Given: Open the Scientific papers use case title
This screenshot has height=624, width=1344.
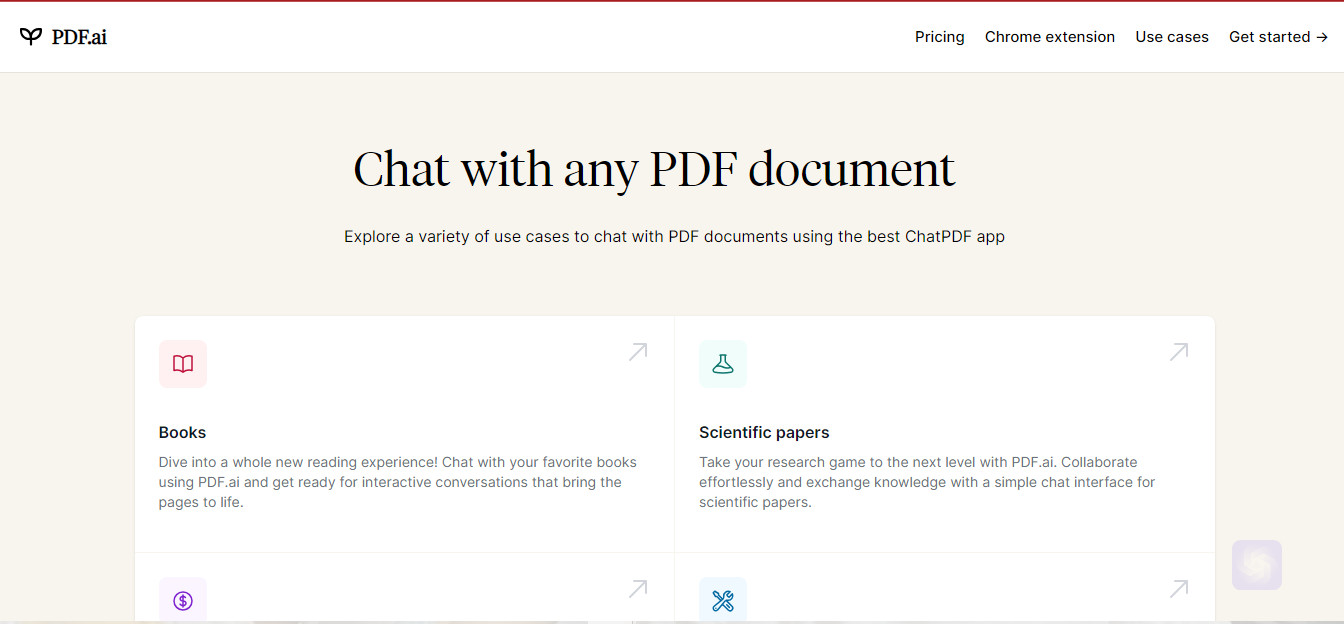Looking at the screenshot, I should 764,433.
